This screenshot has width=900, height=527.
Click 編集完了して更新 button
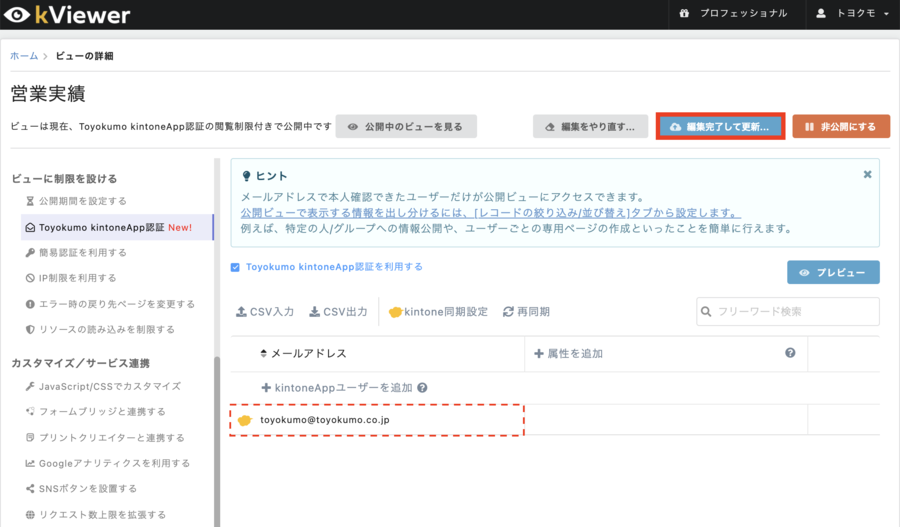pos(720,126)
